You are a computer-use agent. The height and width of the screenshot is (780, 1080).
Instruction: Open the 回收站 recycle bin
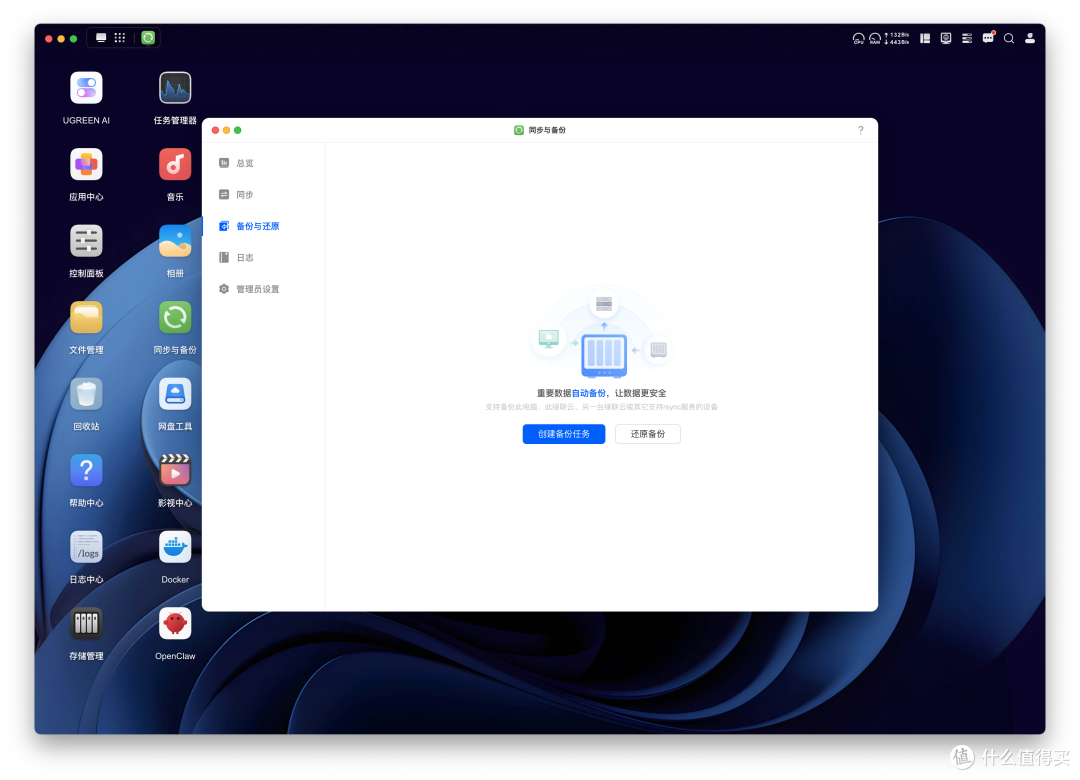pos(86,394)
